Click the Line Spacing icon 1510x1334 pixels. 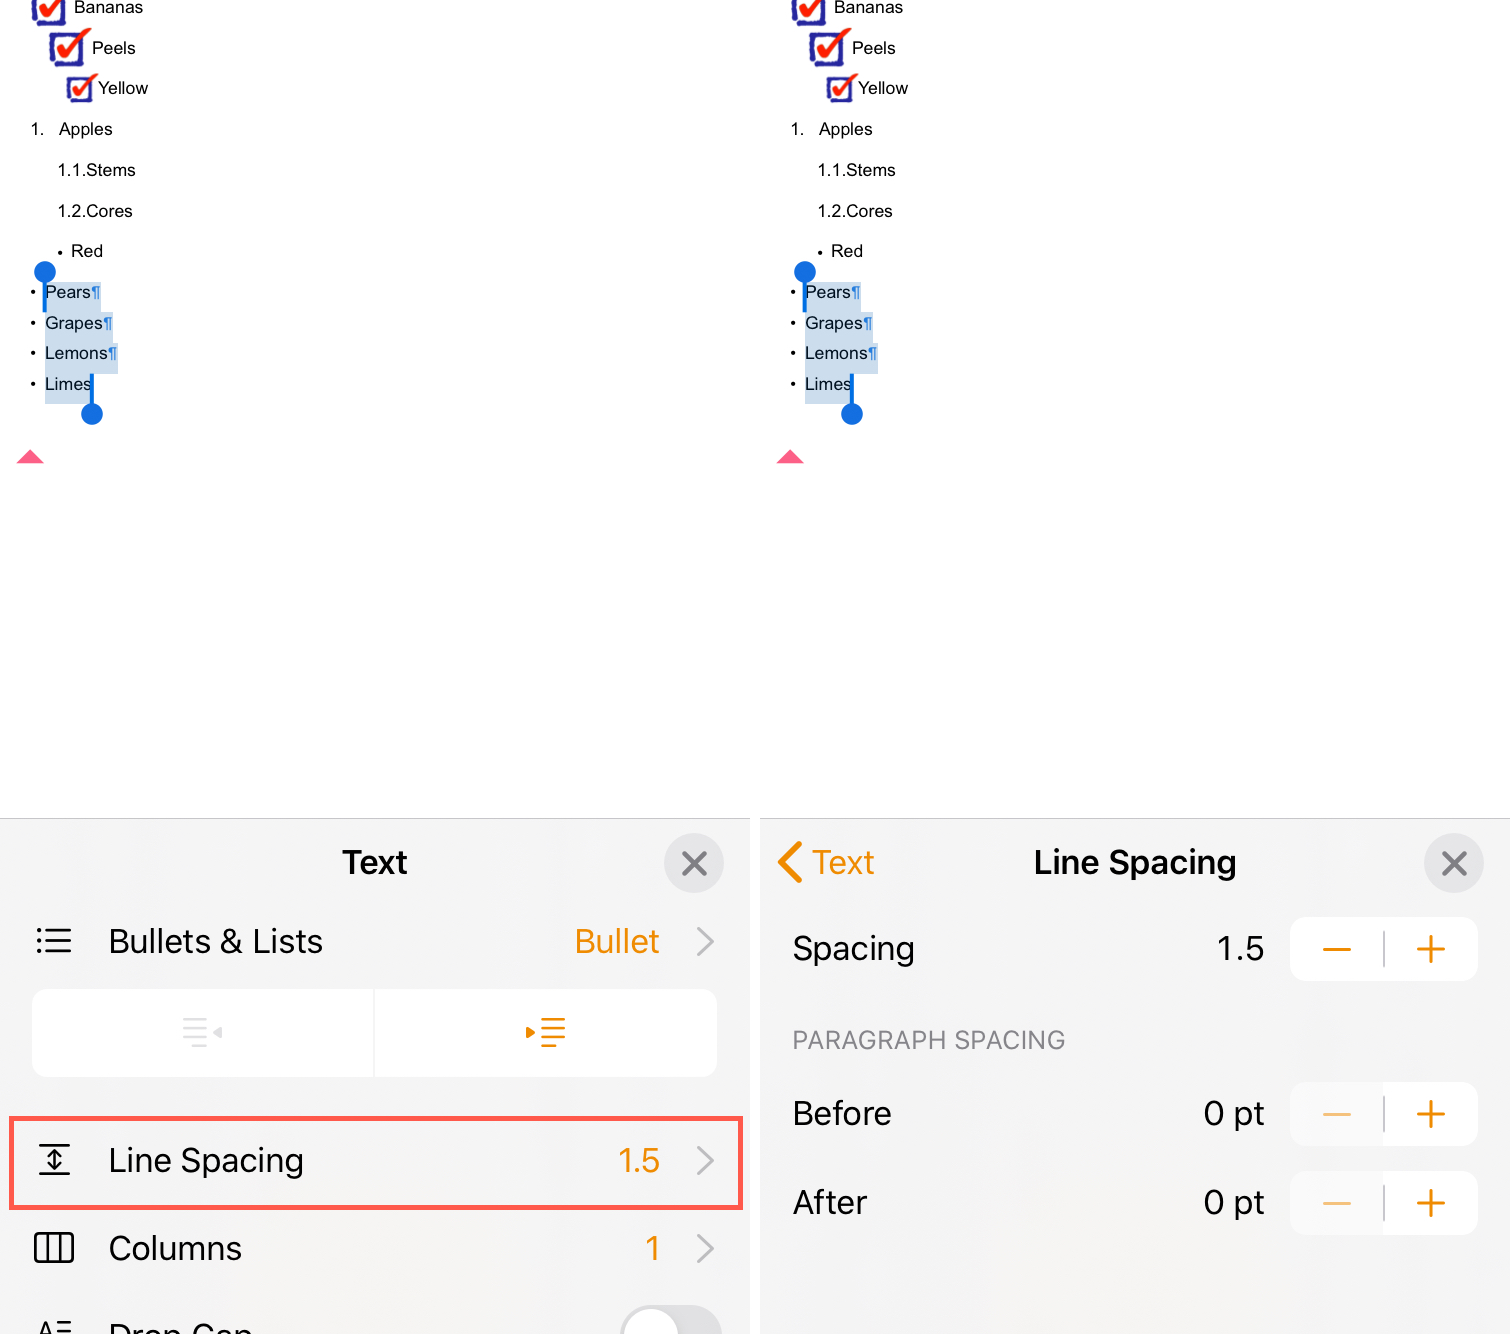pos(54,1160)
